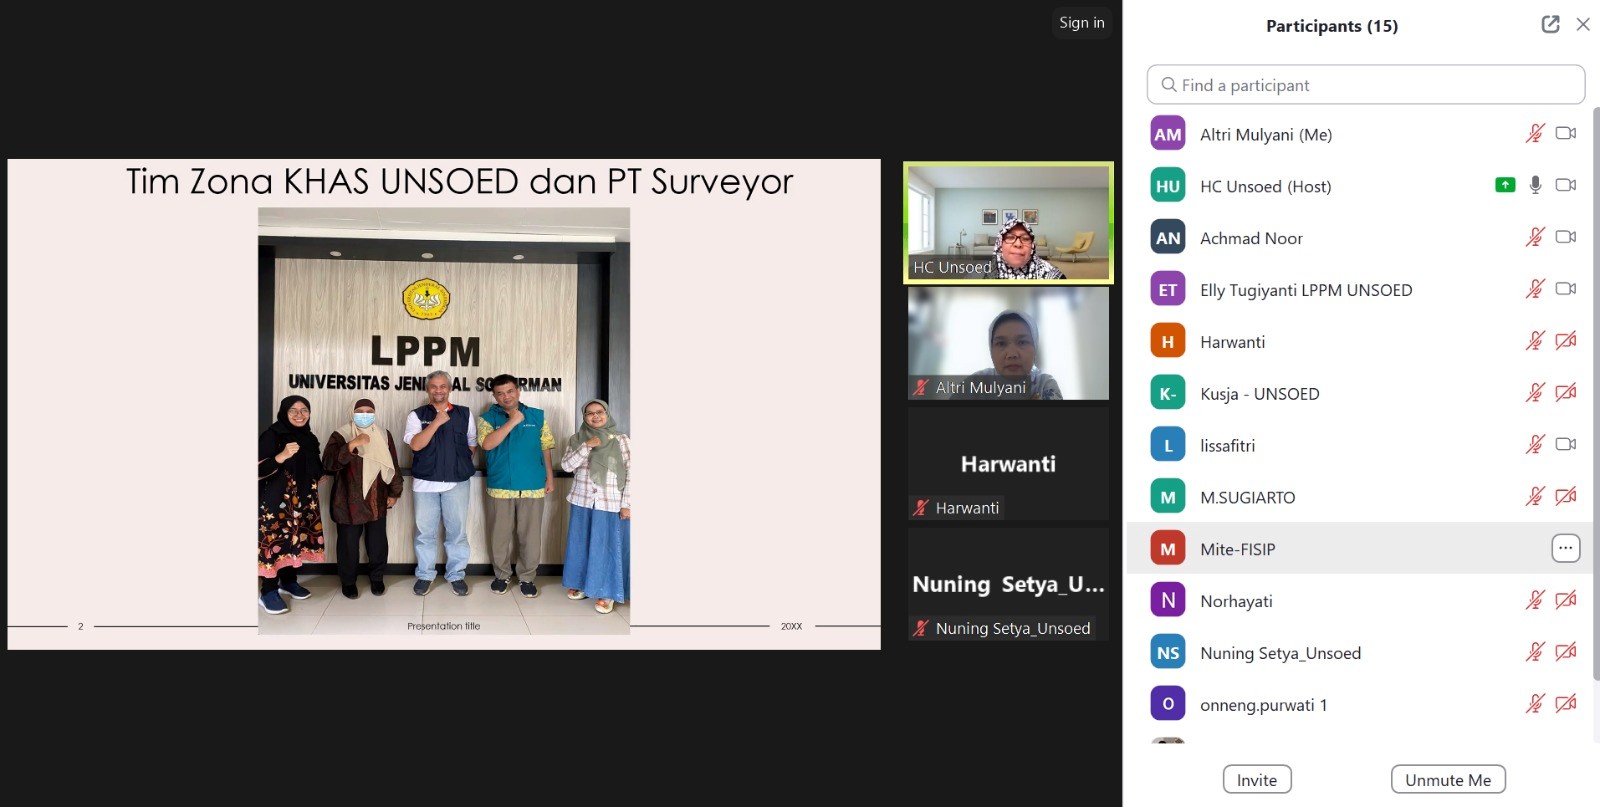Viewport: 1600px width, 807px height.
Task: Click the muted microphone icon for Altri Mulyani
Action: click(x=1535, y=134)
